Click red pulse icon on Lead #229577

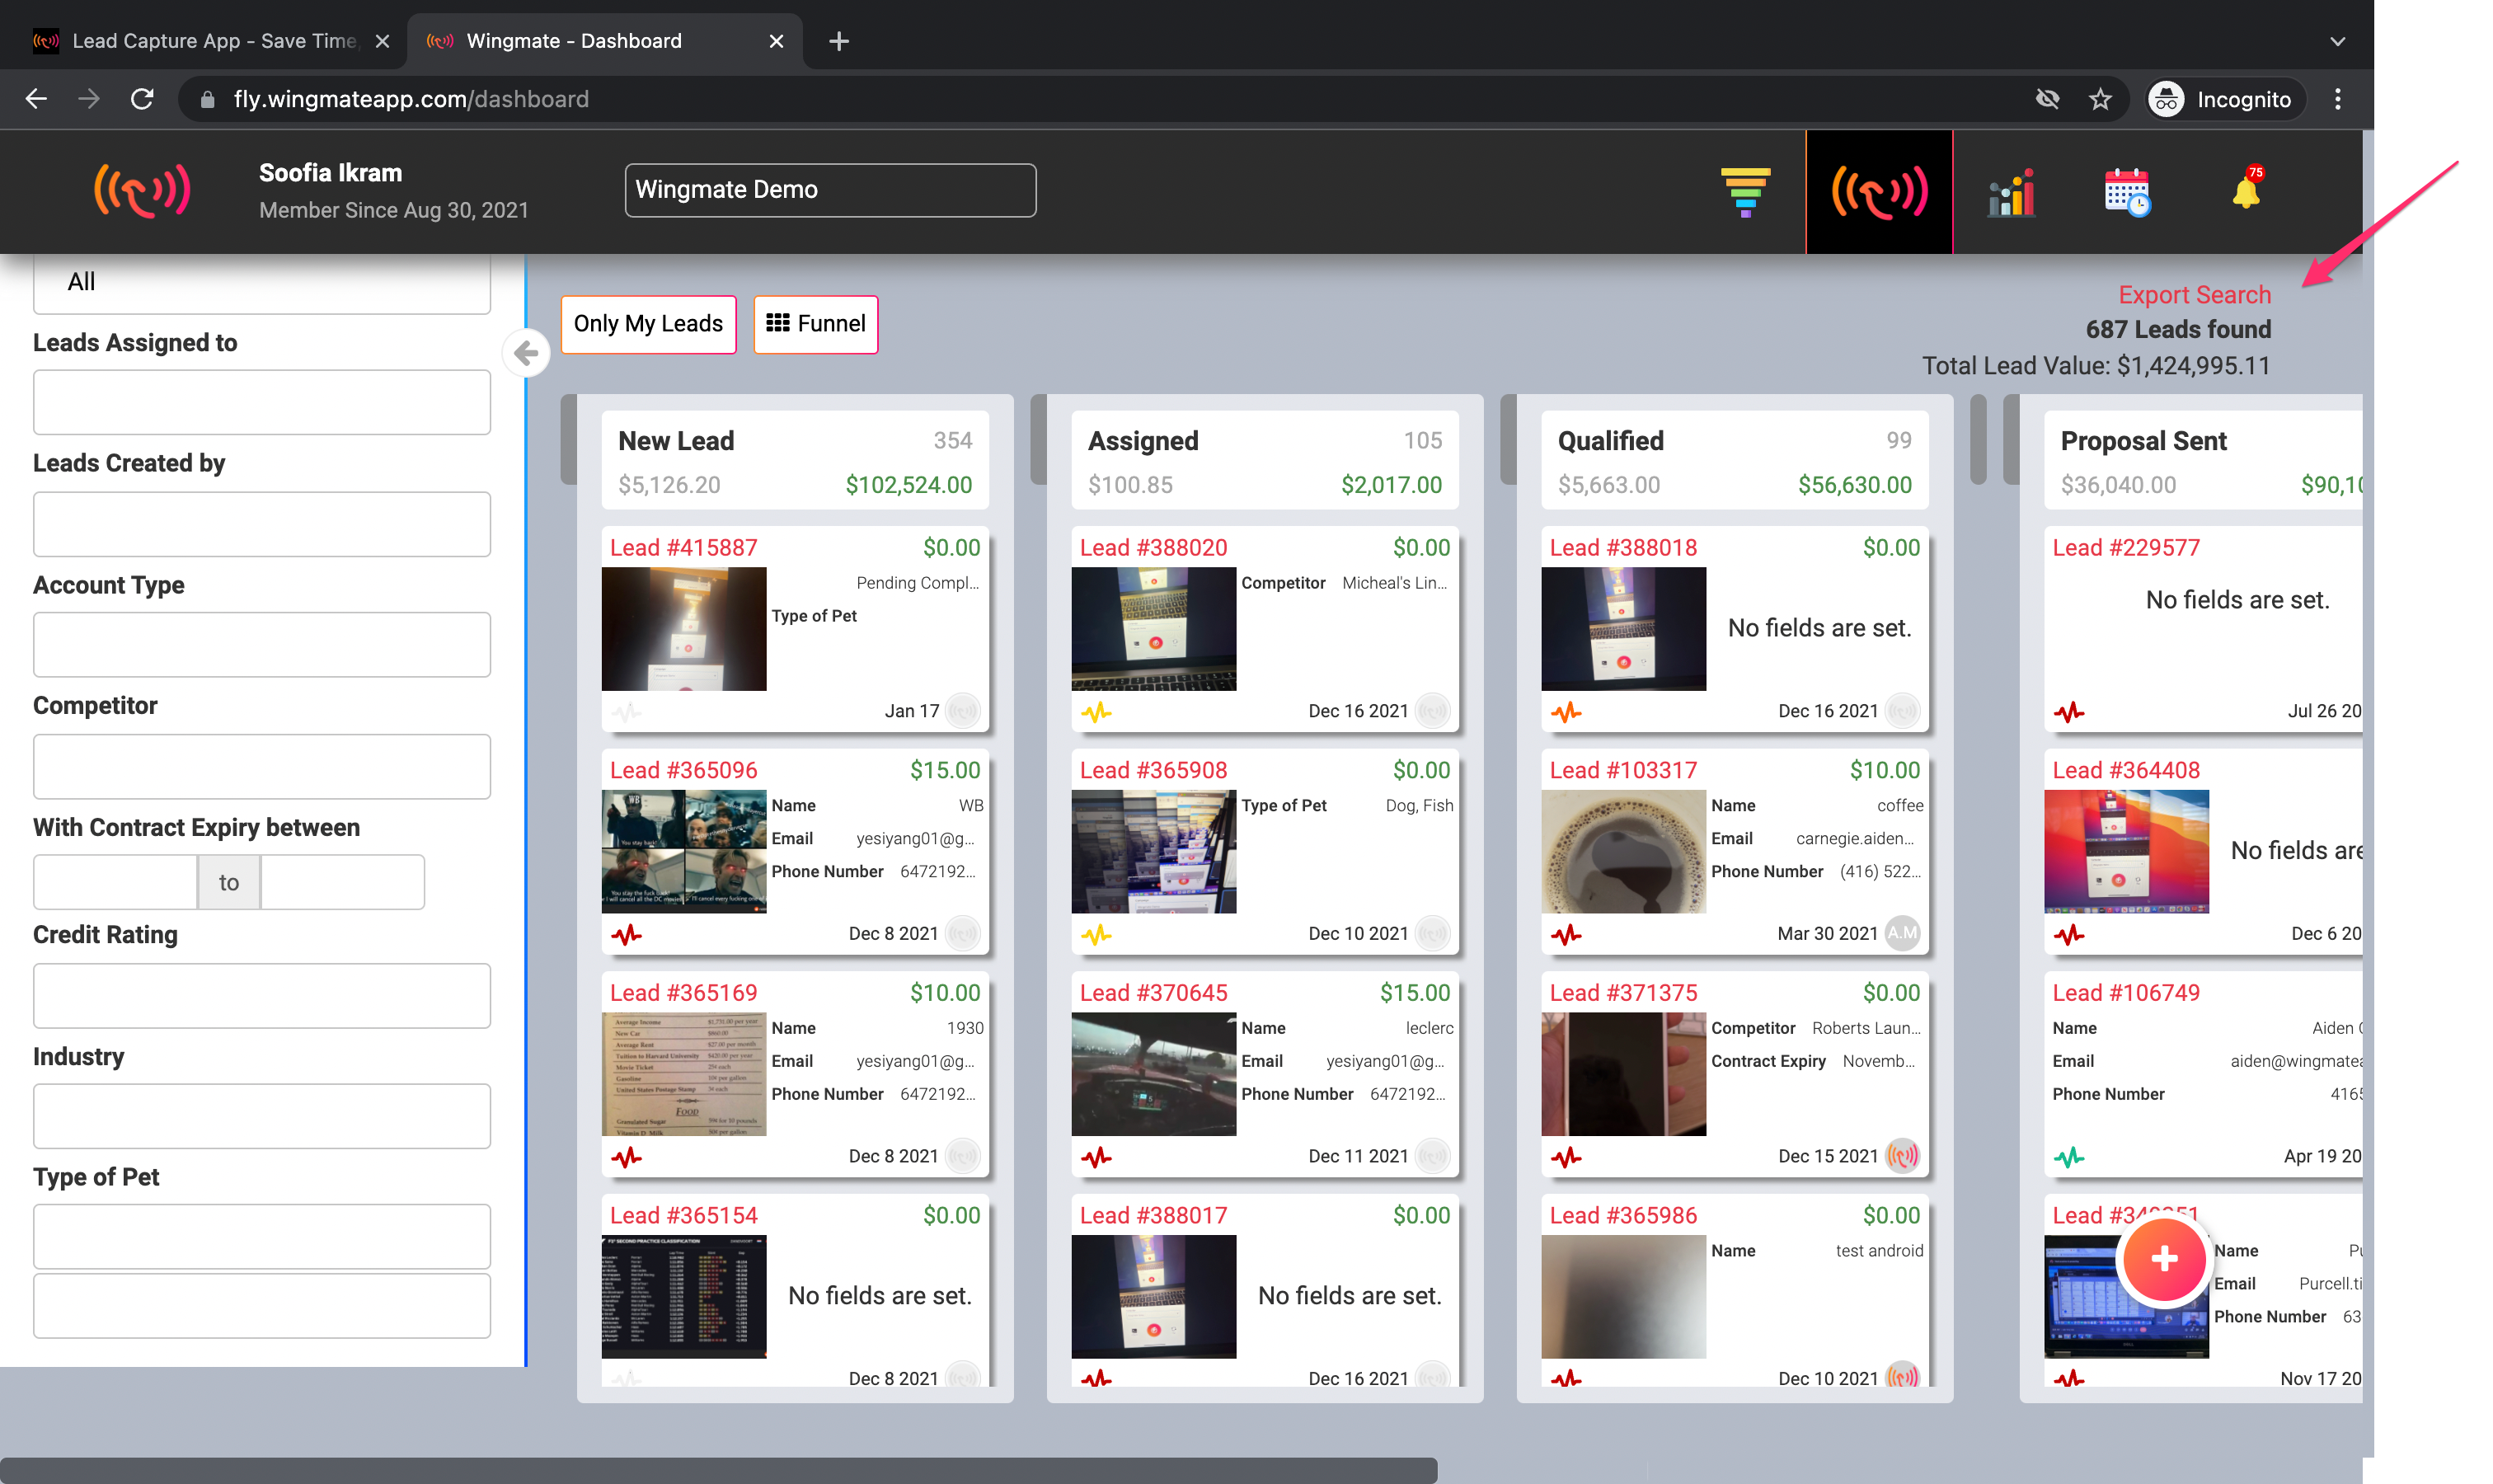coord(2070,712)
